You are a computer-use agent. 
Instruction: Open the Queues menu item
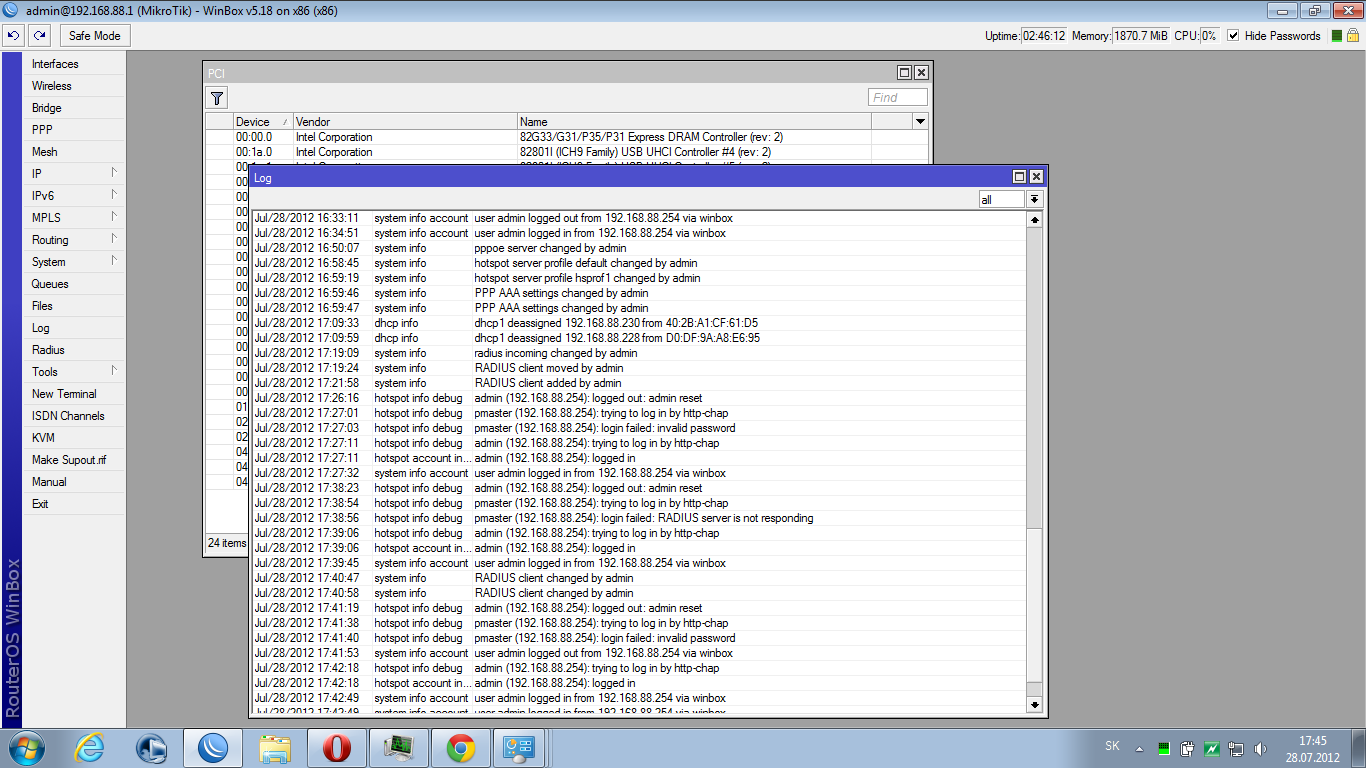(75, 284)
